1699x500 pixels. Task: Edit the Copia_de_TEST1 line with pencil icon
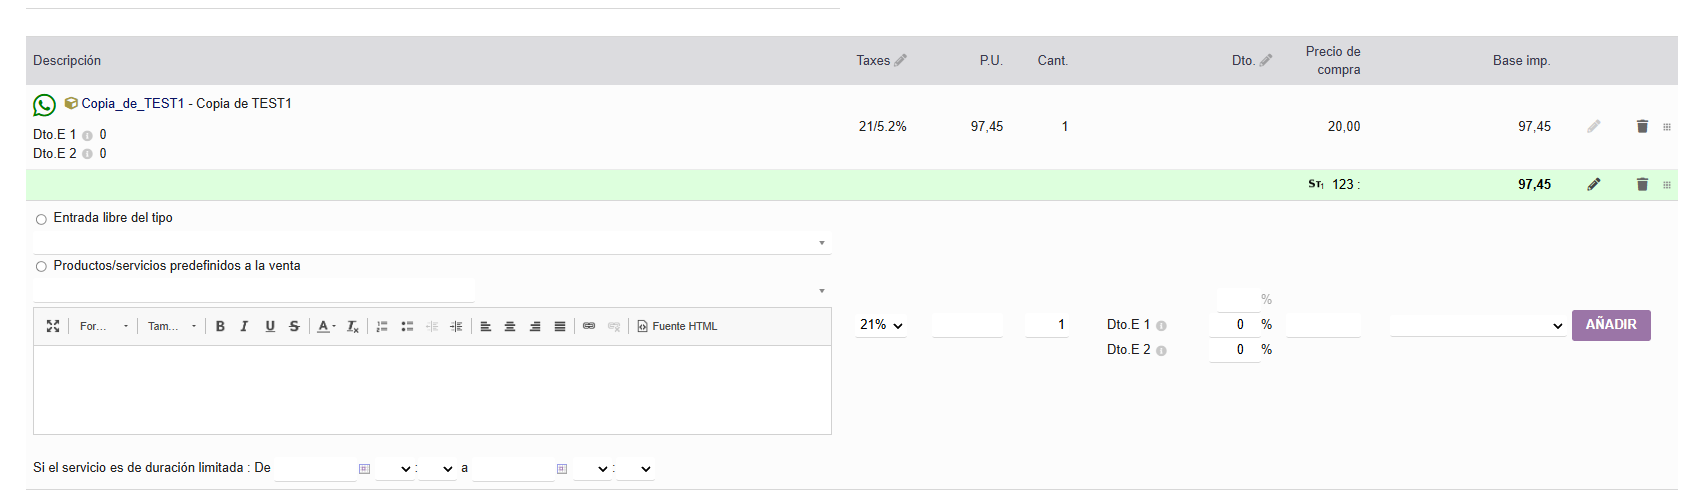click(x=1594, y=126)
